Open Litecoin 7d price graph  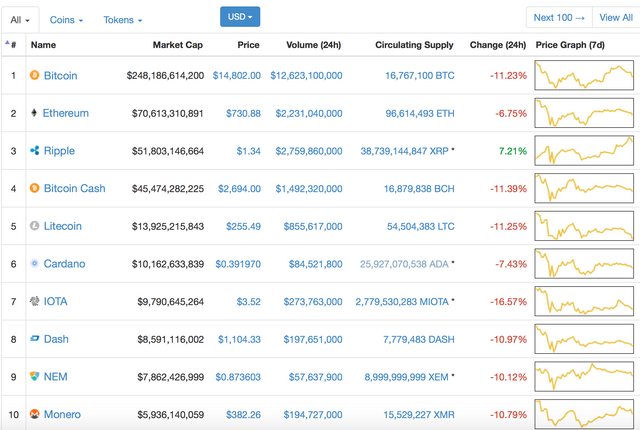coord(584,226)
